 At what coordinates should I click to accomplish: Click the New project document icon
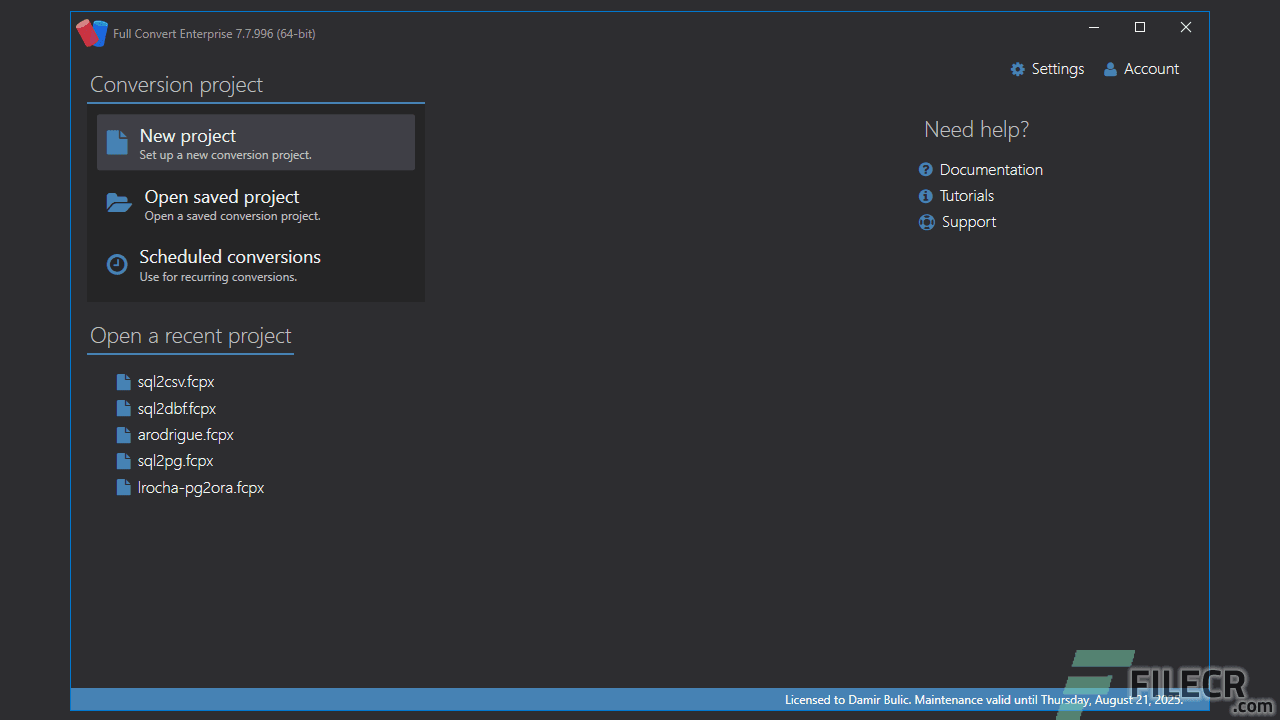click(117, 142)
